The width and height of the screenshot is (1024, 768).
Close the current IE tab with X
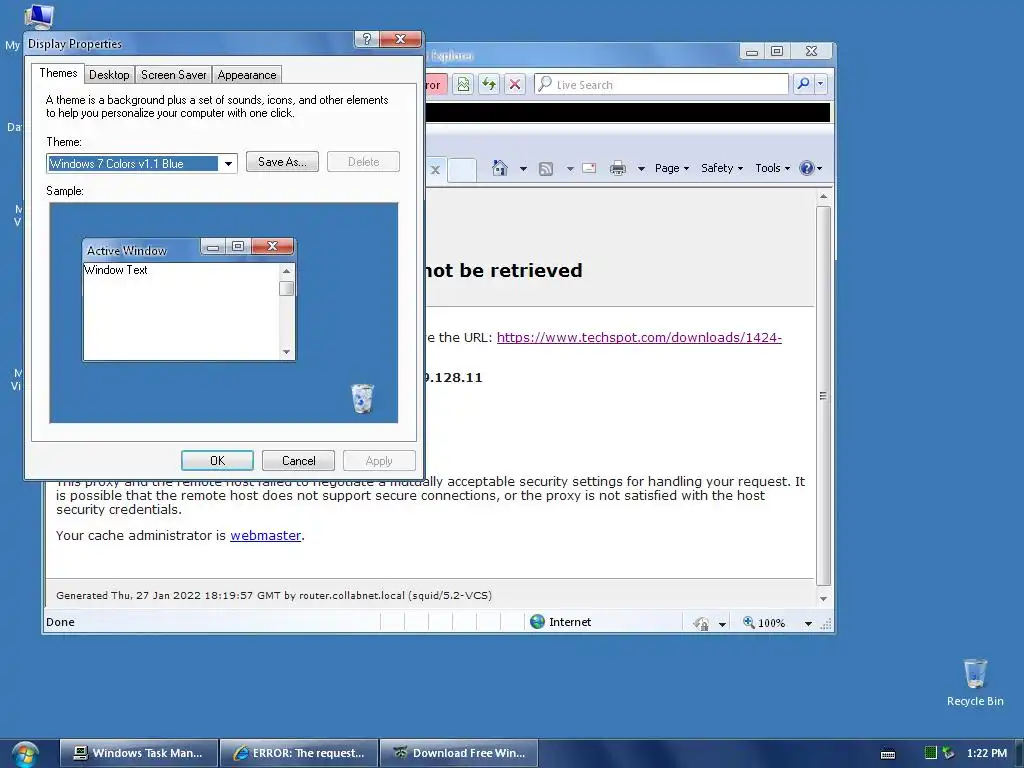435,170
